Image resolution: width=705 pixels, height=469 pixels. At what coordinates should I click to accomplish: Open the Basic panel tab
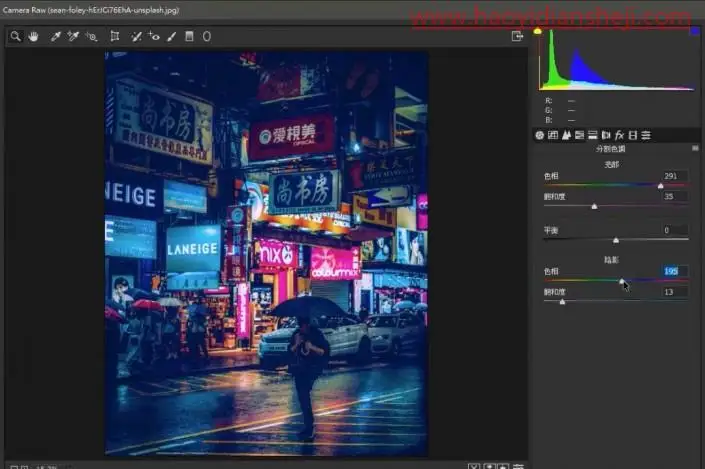(540, 135)
